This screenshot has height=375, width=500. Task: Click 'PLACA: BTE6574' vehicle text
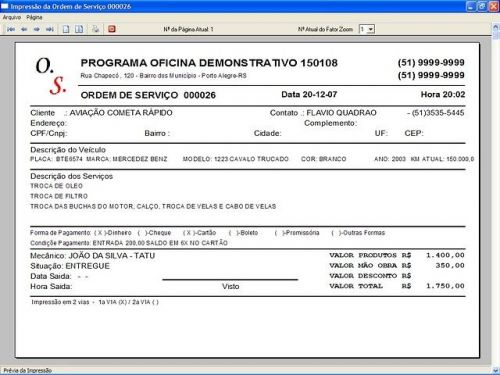tap(56, 159)
